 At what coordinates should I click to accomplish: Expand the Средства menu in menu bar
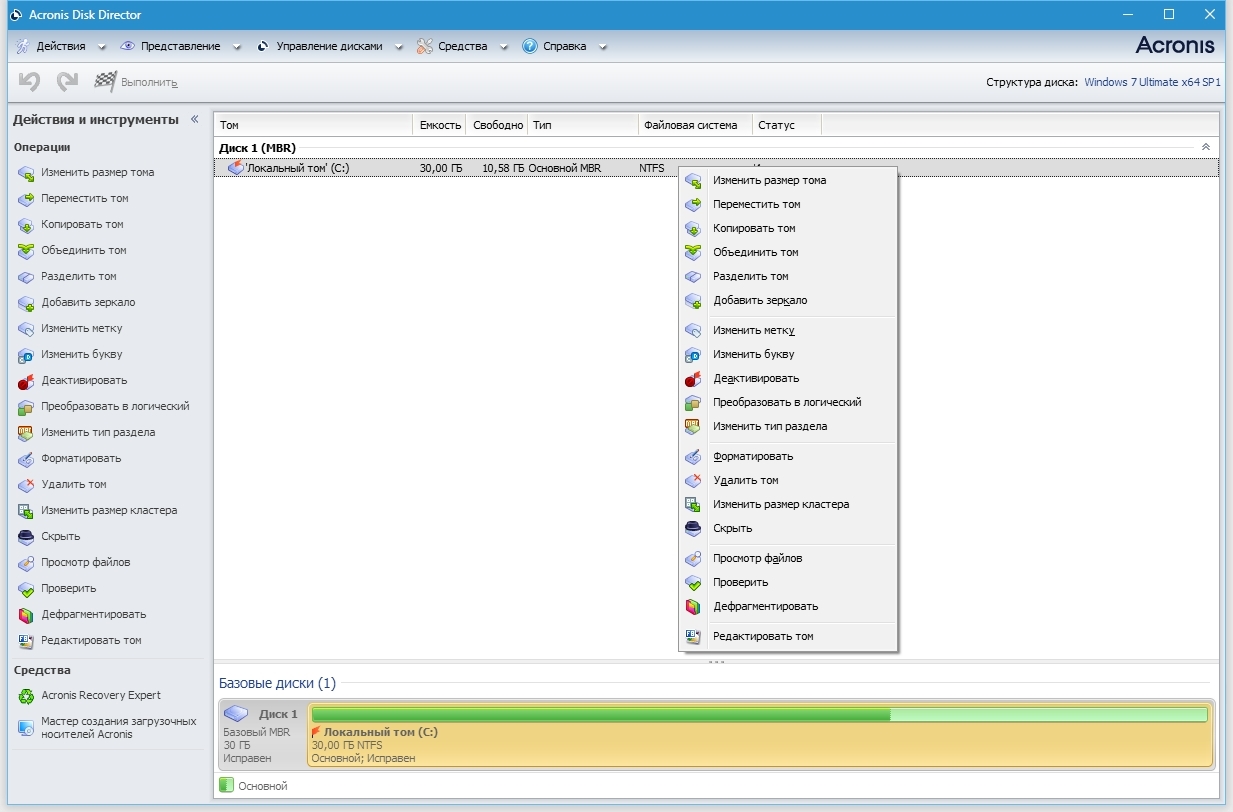462,46
